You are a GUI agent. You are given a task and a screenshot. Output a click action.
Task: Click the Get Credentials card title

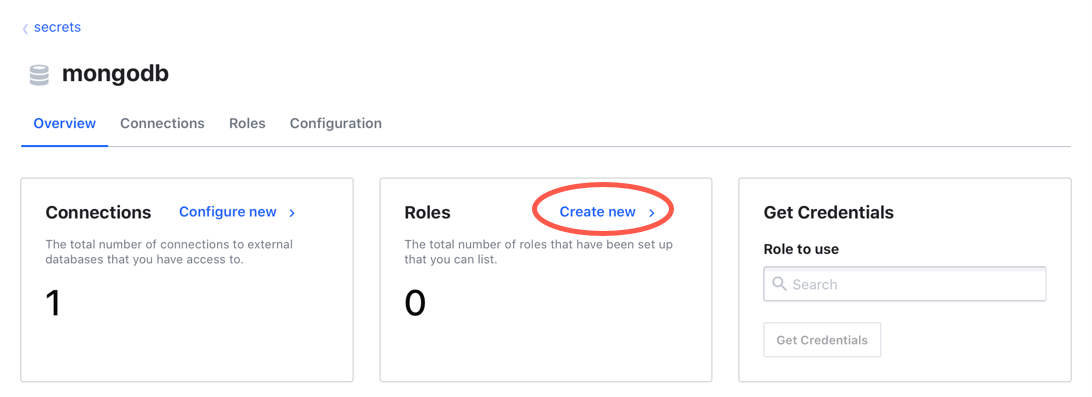829,212
